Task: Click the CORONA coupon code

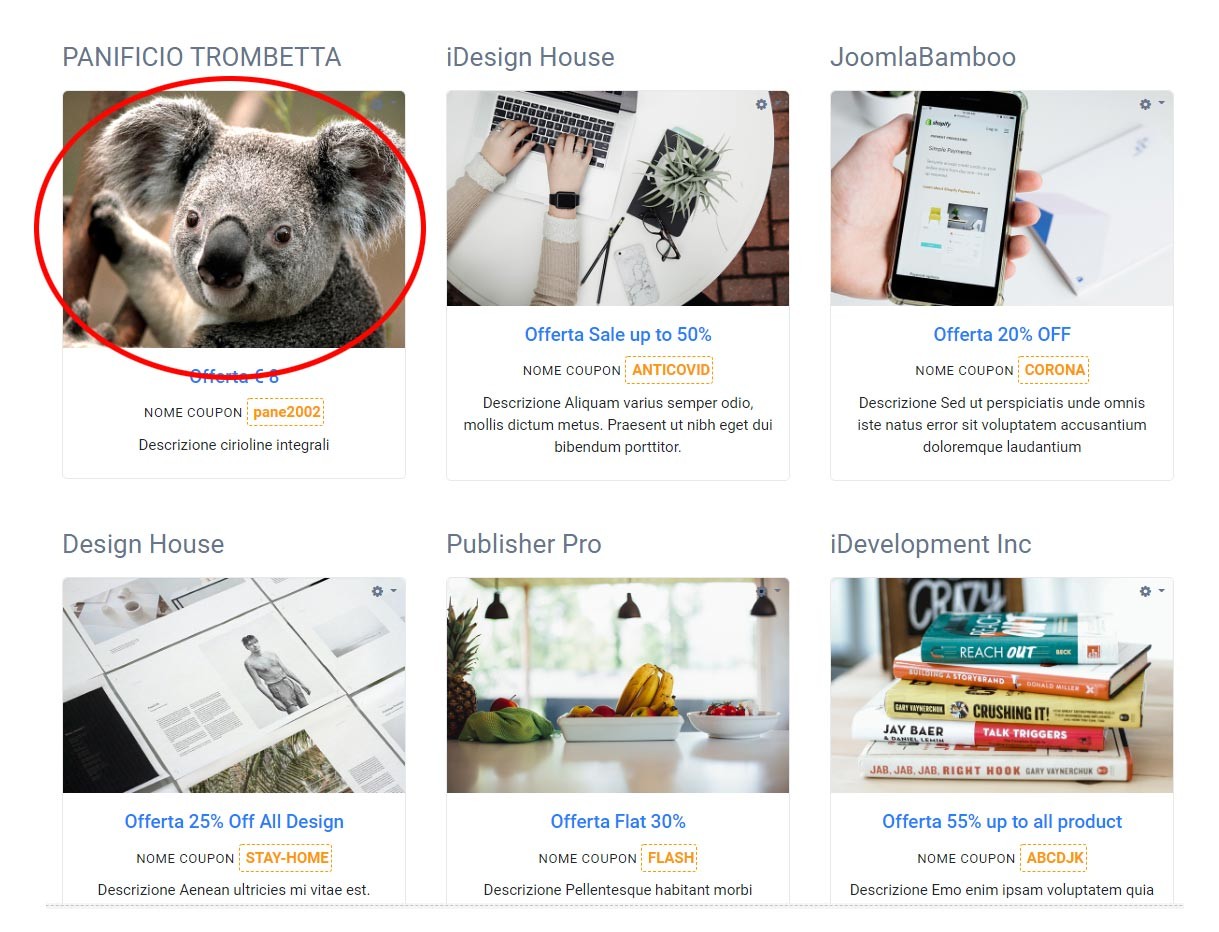Action: 1054,370
